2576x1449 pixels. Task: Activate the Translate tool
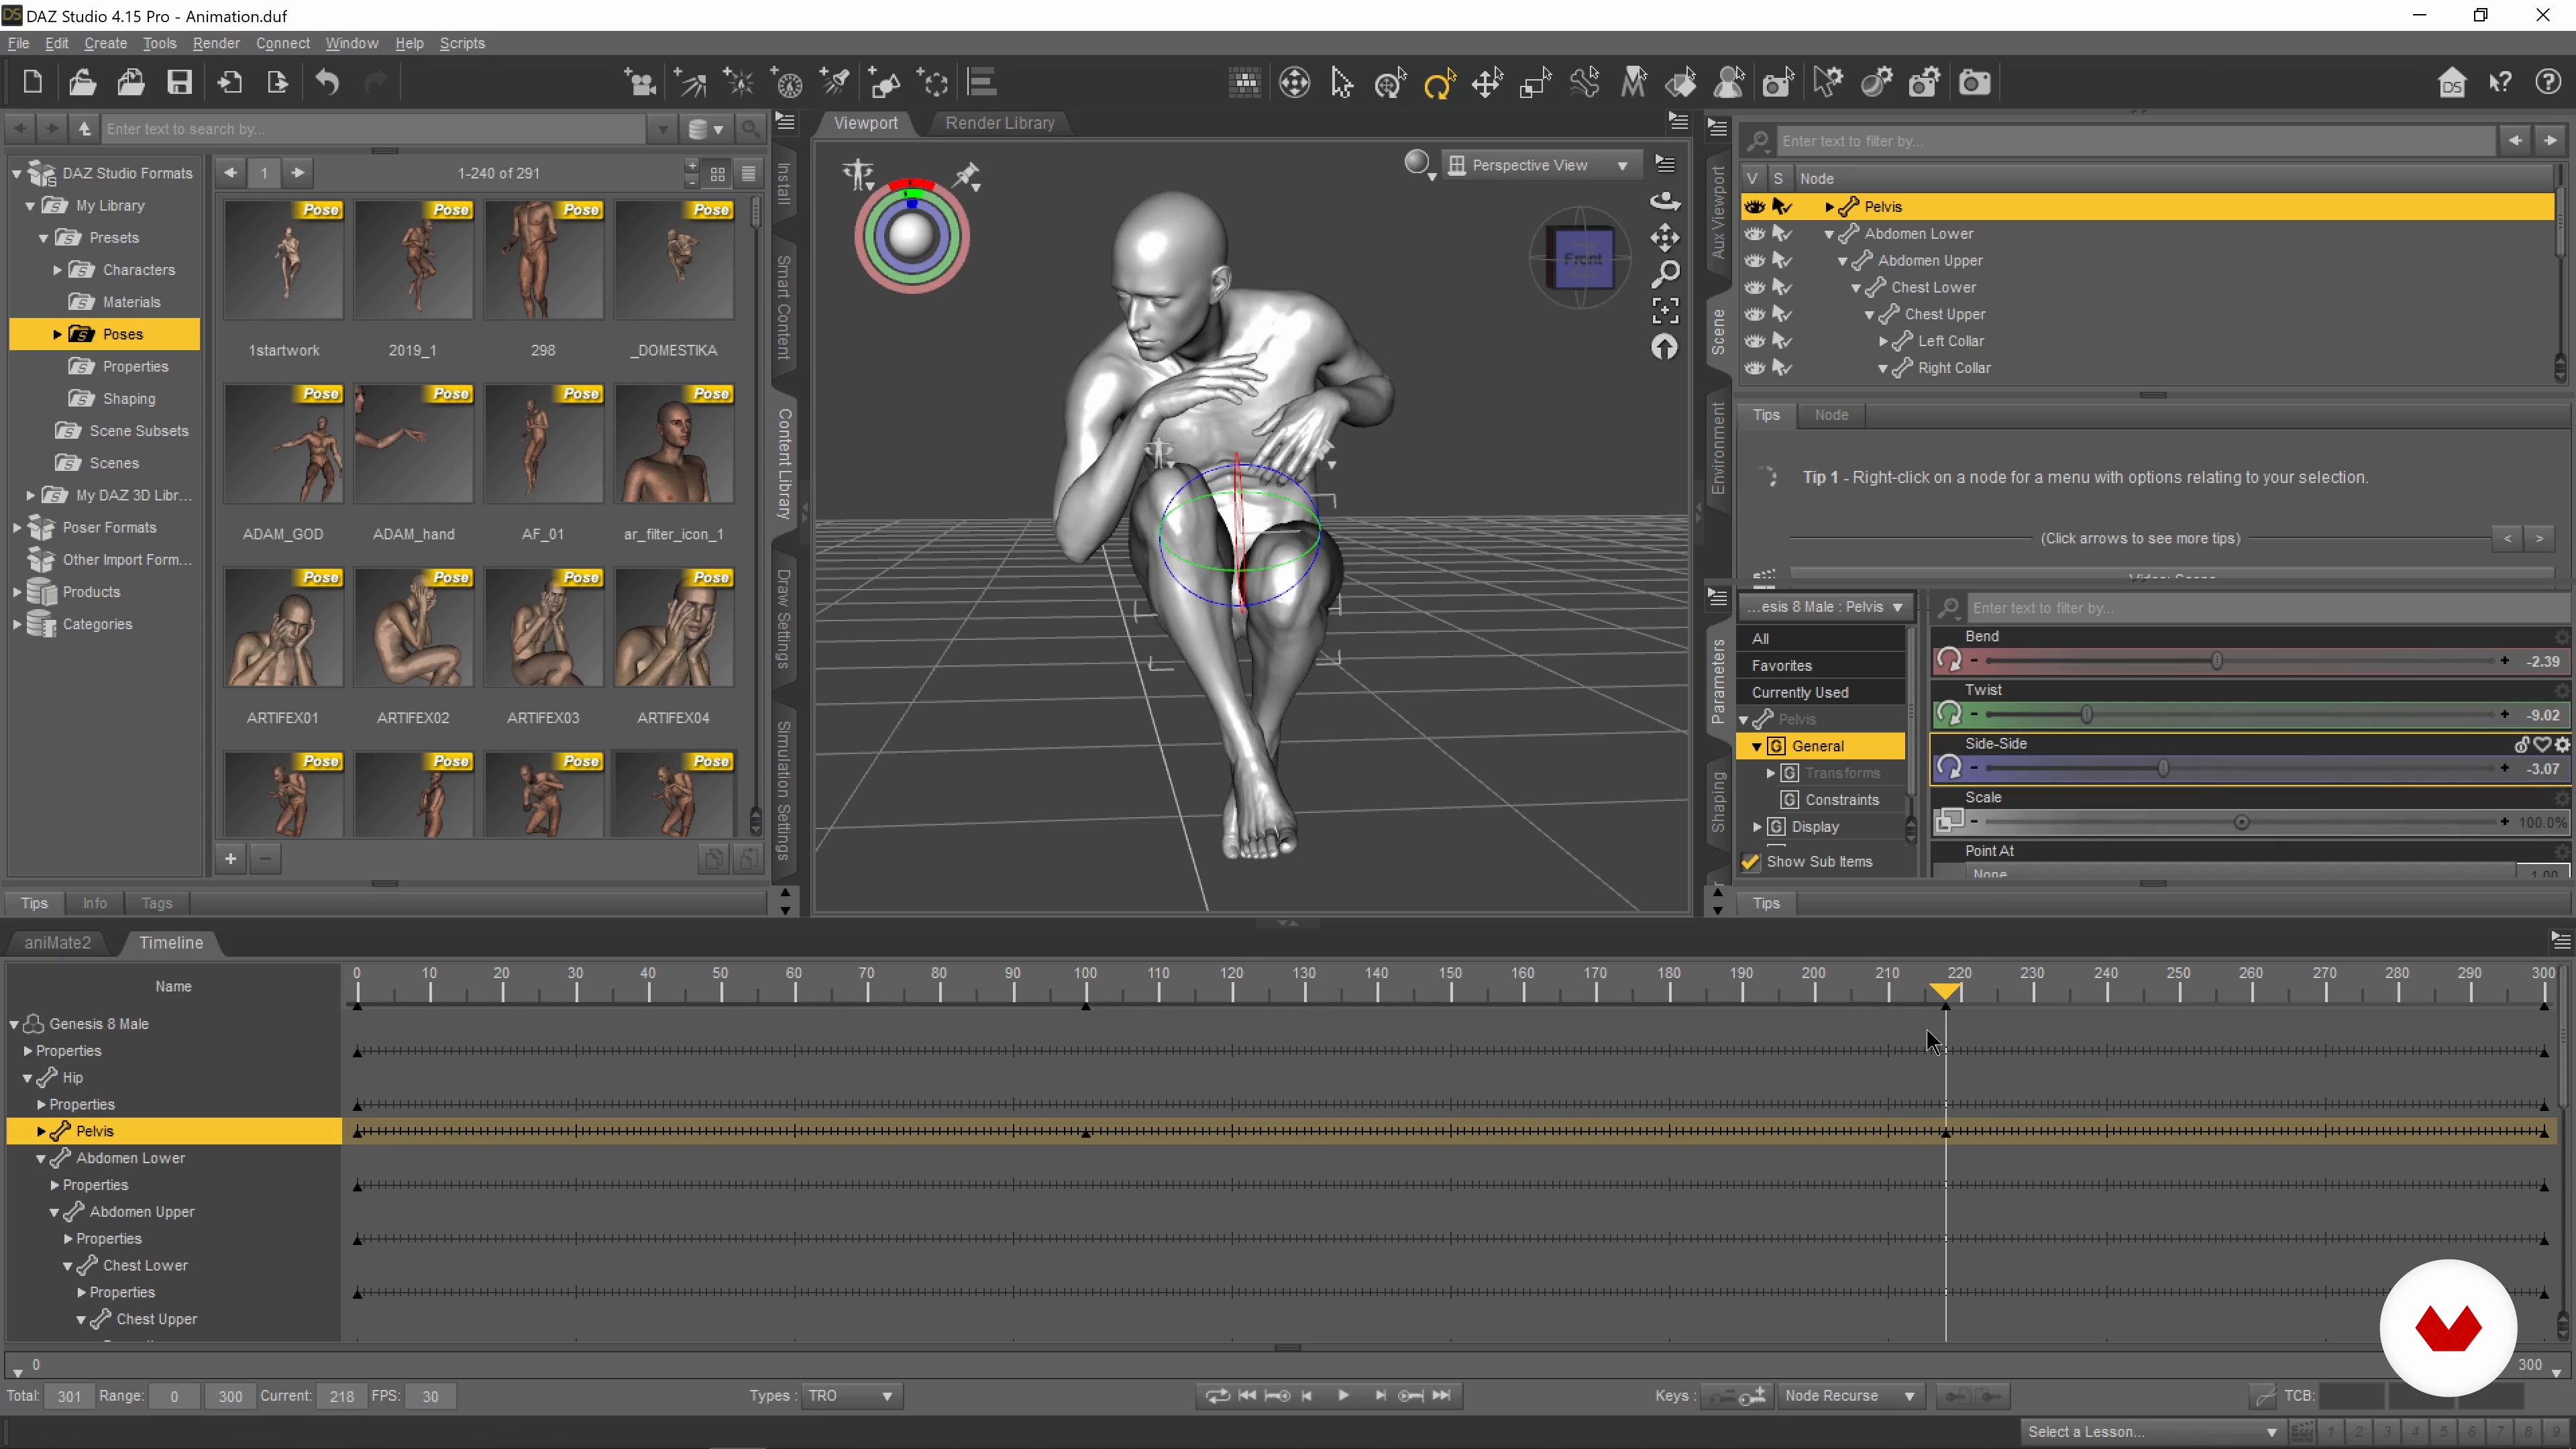[1487, 82]
